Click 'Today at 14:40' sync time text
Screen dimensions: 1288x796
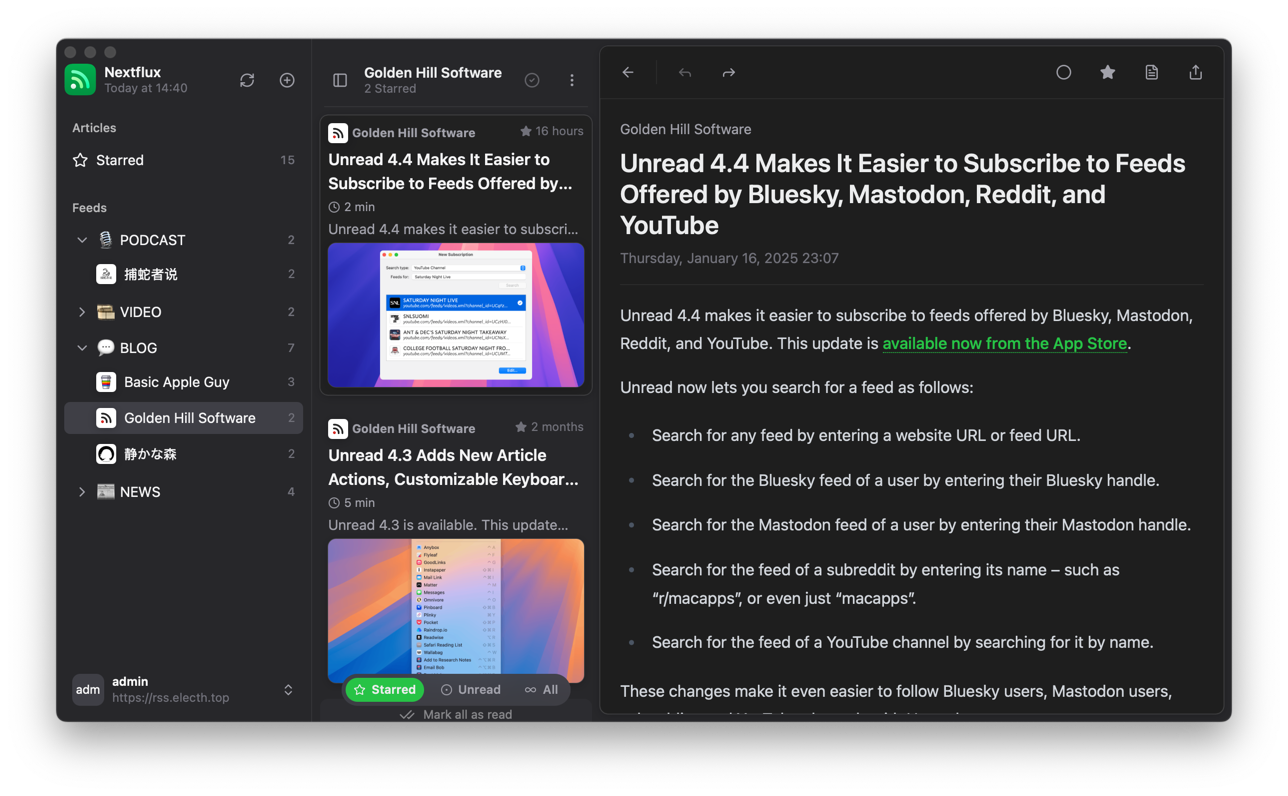click(x=146, y=88)
